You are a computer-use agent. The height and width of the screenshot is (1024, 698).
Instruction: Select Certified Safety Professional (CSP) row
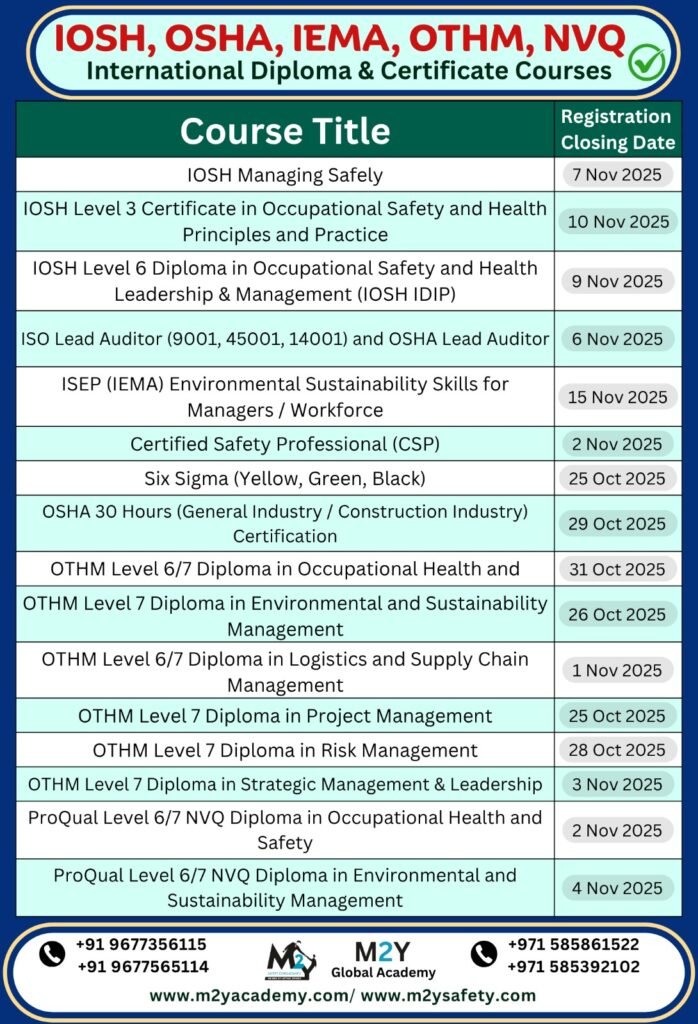click(285, 444)
